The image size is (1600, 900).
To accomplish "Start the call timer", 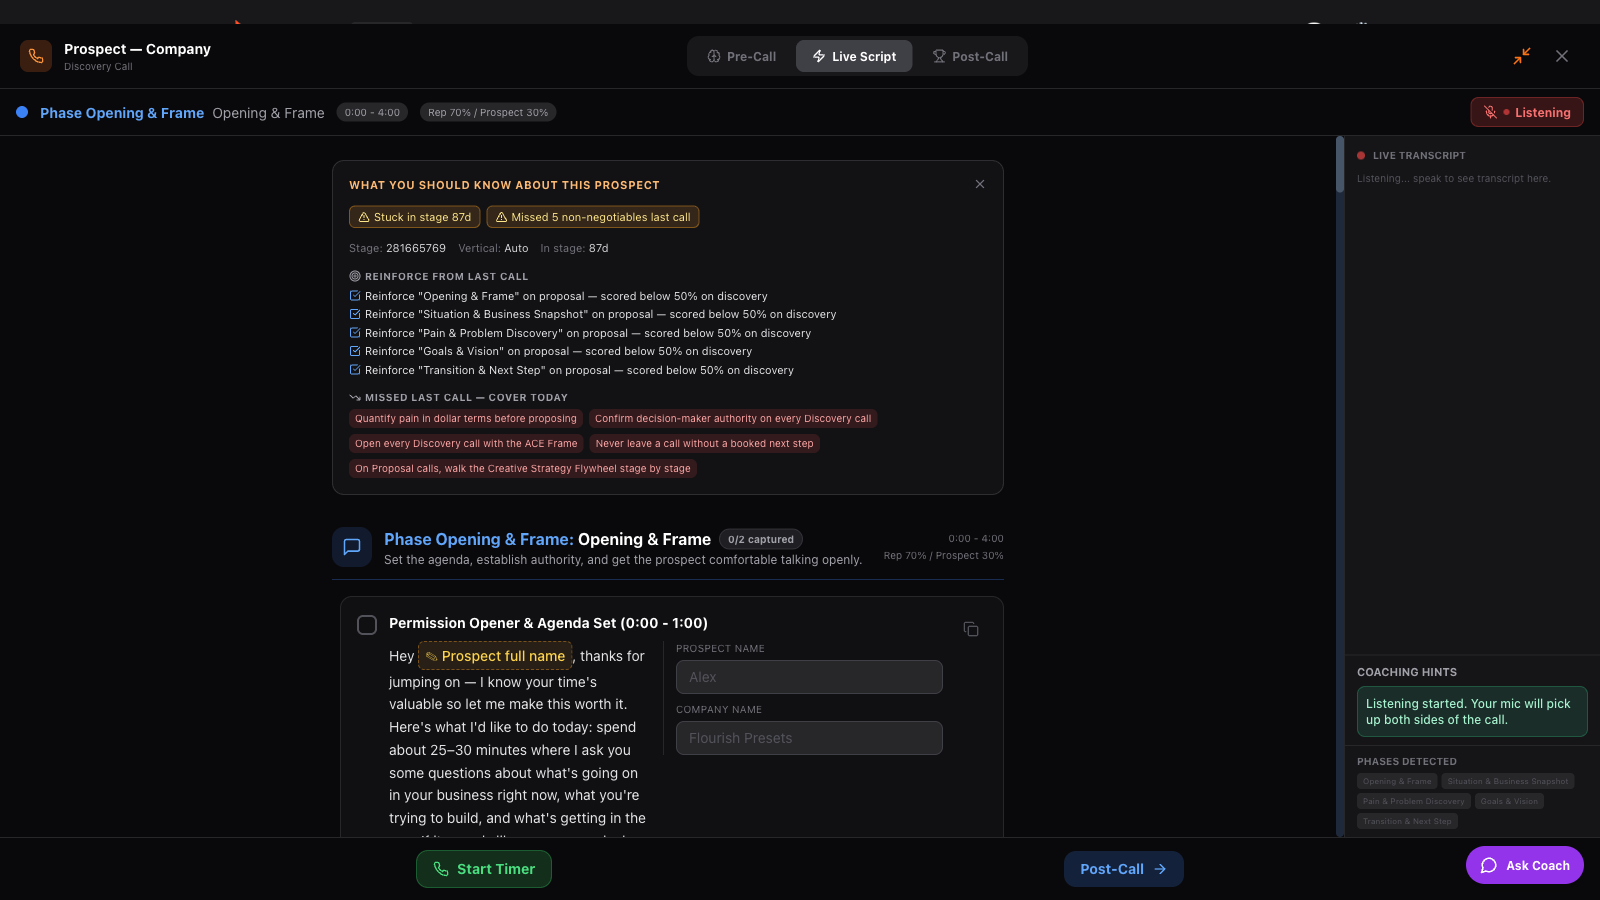I will (484, 869).
